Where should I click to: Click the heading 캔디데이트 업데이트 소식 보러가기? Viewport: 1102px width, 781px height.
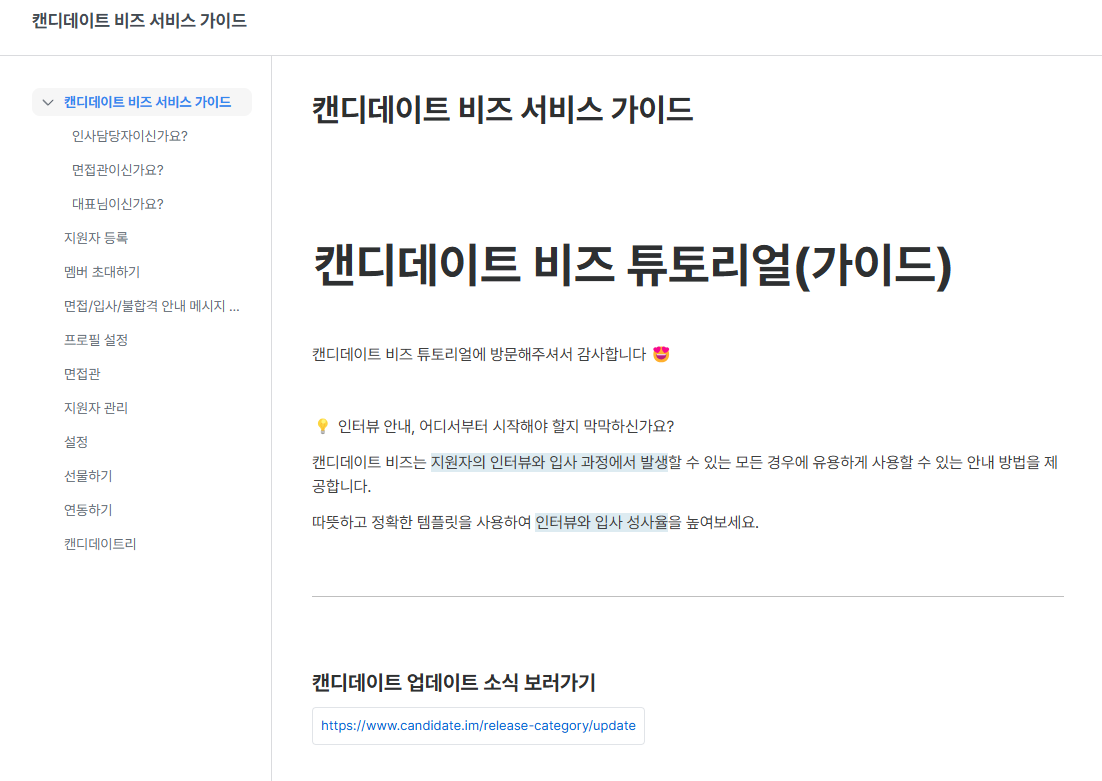pos(453,682)
